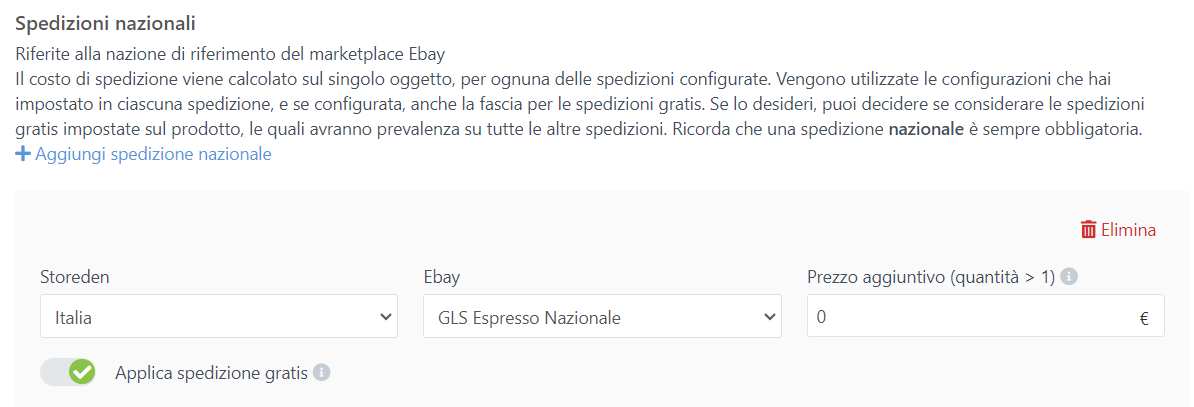1194x407 pixels.
Task: Click the info icon beside Prezzo aggiuntivo
Action: (x=1069, y=277)
